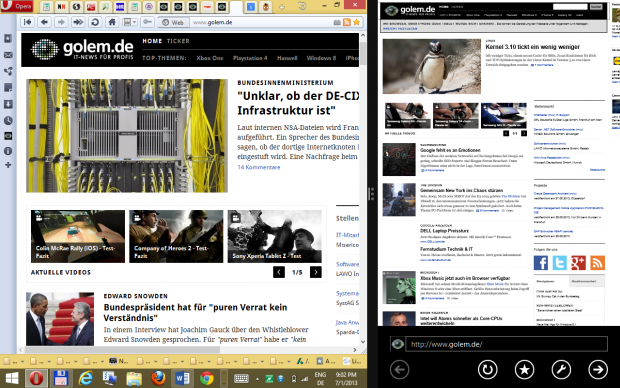Image resolution: width=620 pixels, height=388 pixels.
Task: Add a new tab with the plus button
Action: coord(282,7)
